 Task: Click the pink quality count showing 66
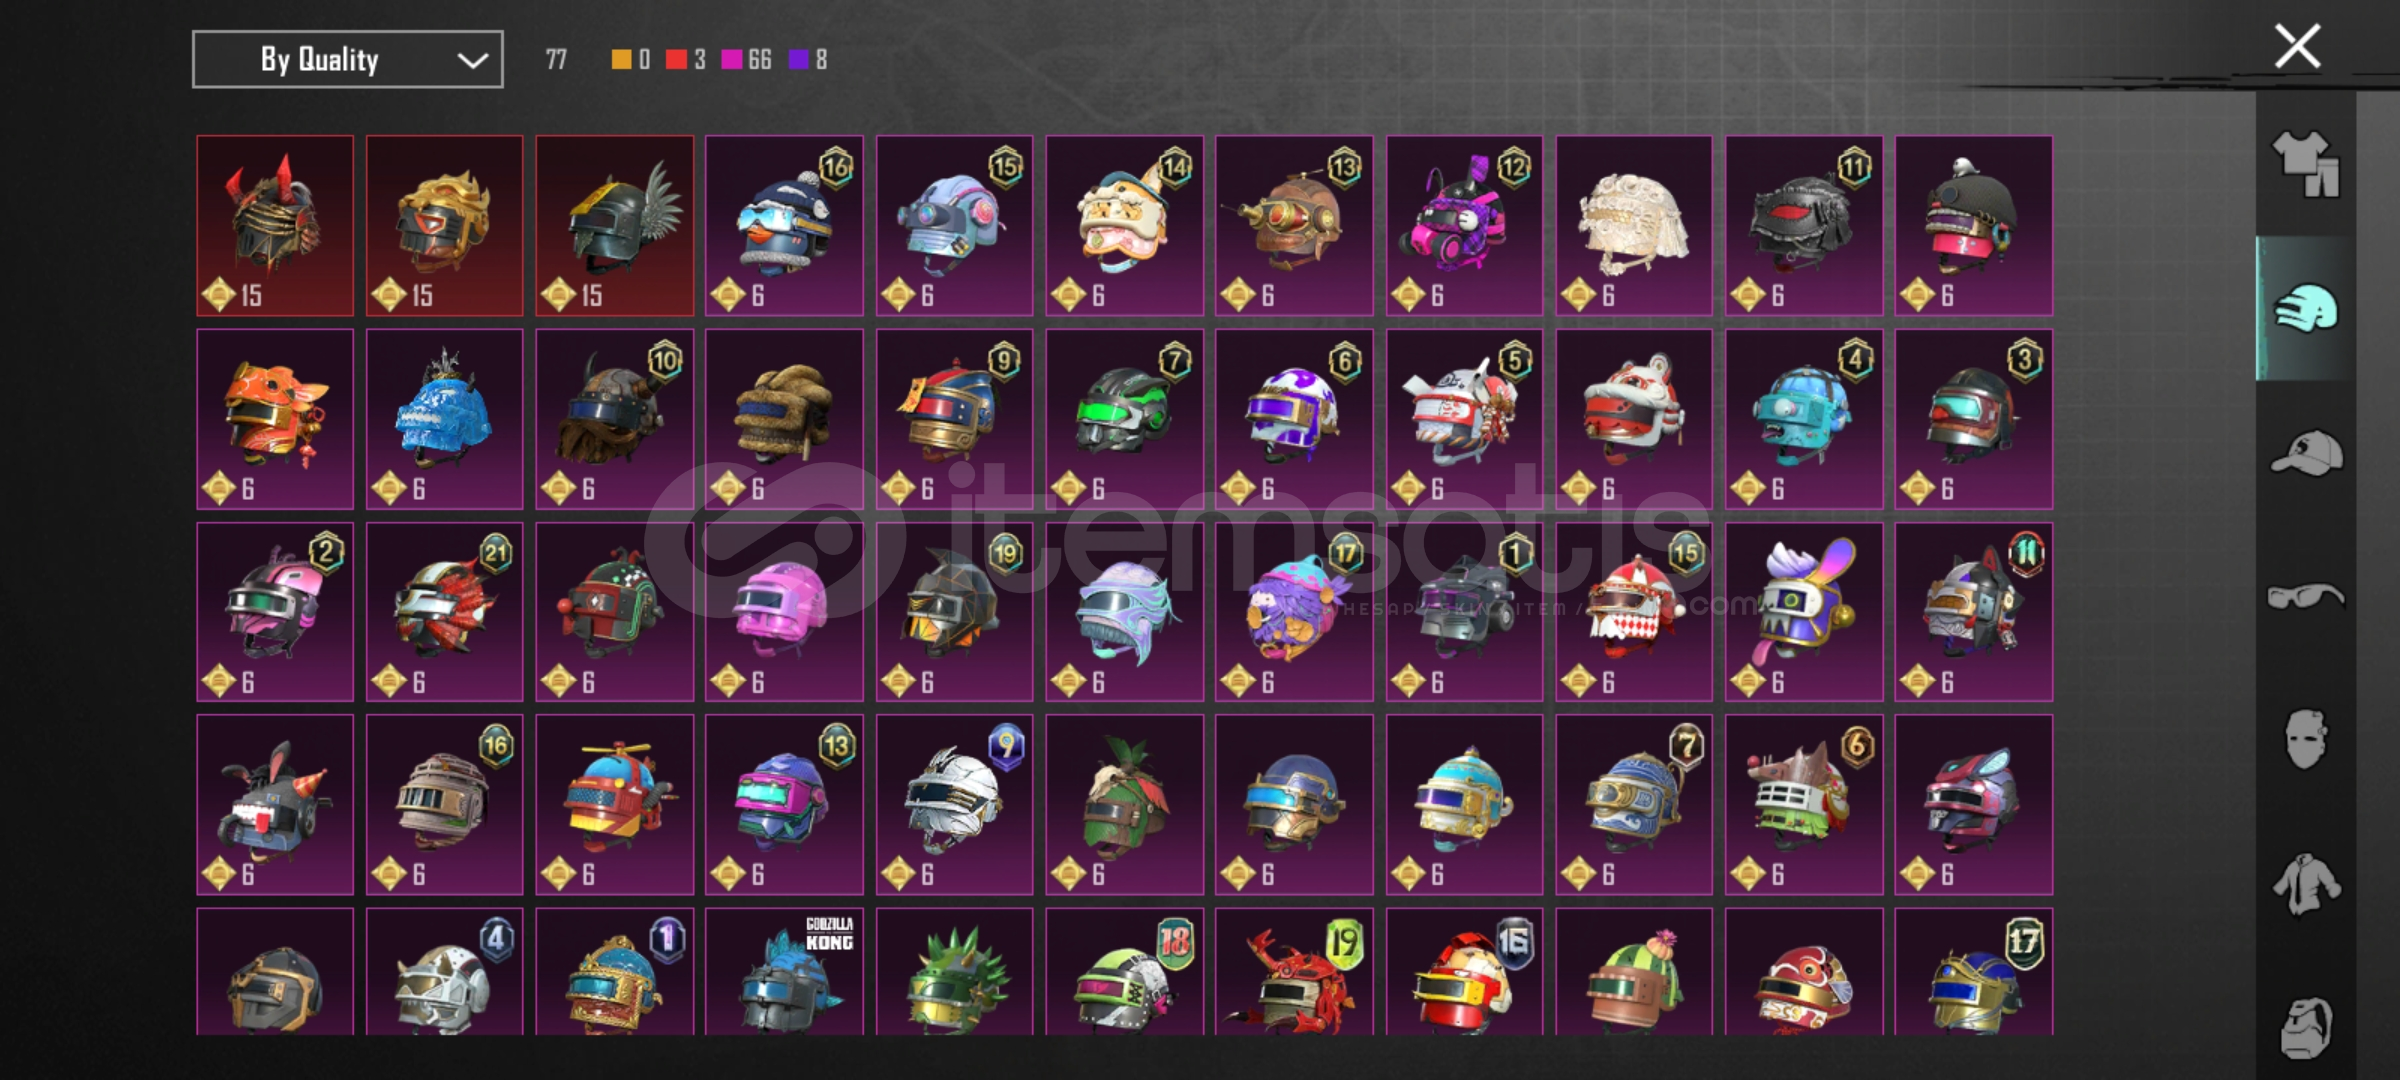[746, 60]
